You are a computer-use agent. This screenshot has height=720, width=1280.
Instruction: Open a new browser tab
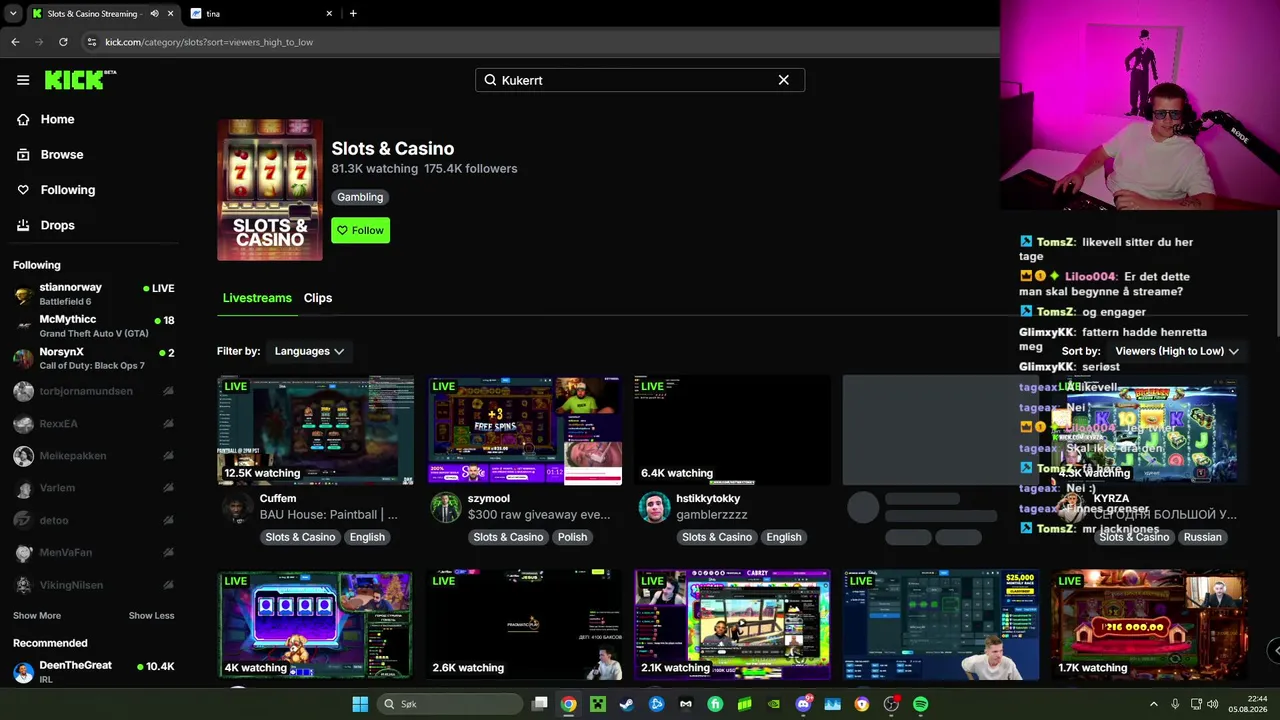[353, 14]
